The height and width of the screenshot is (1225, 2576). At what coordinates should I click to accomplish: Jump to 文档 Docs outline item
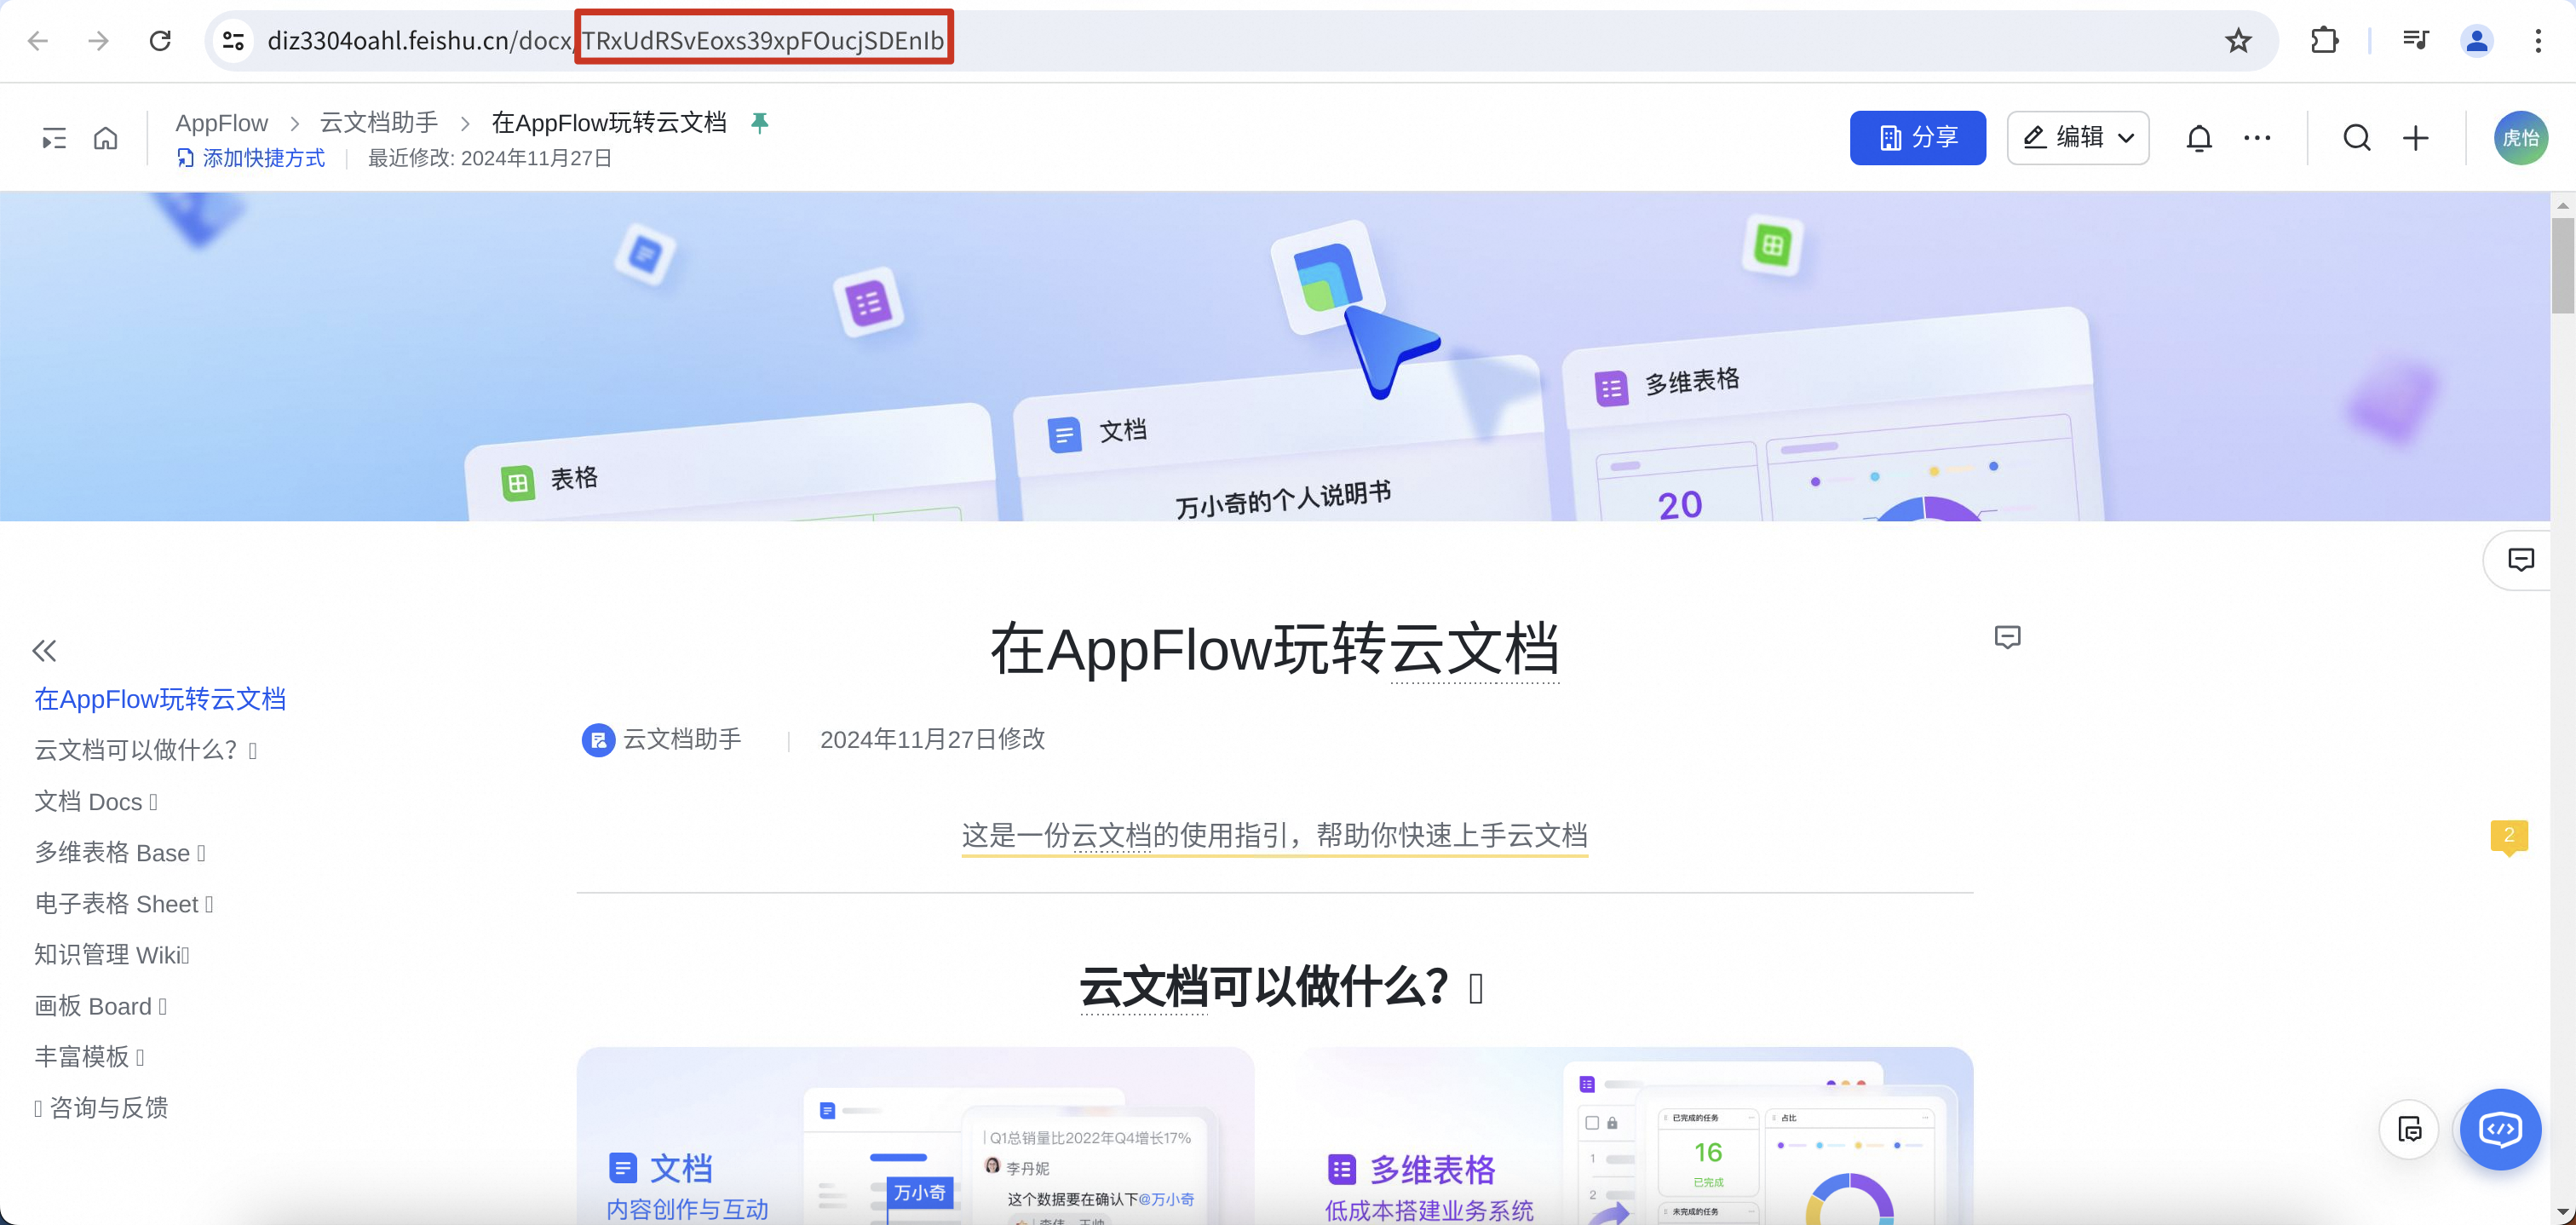pyautogui.click(x=96, y=801)
